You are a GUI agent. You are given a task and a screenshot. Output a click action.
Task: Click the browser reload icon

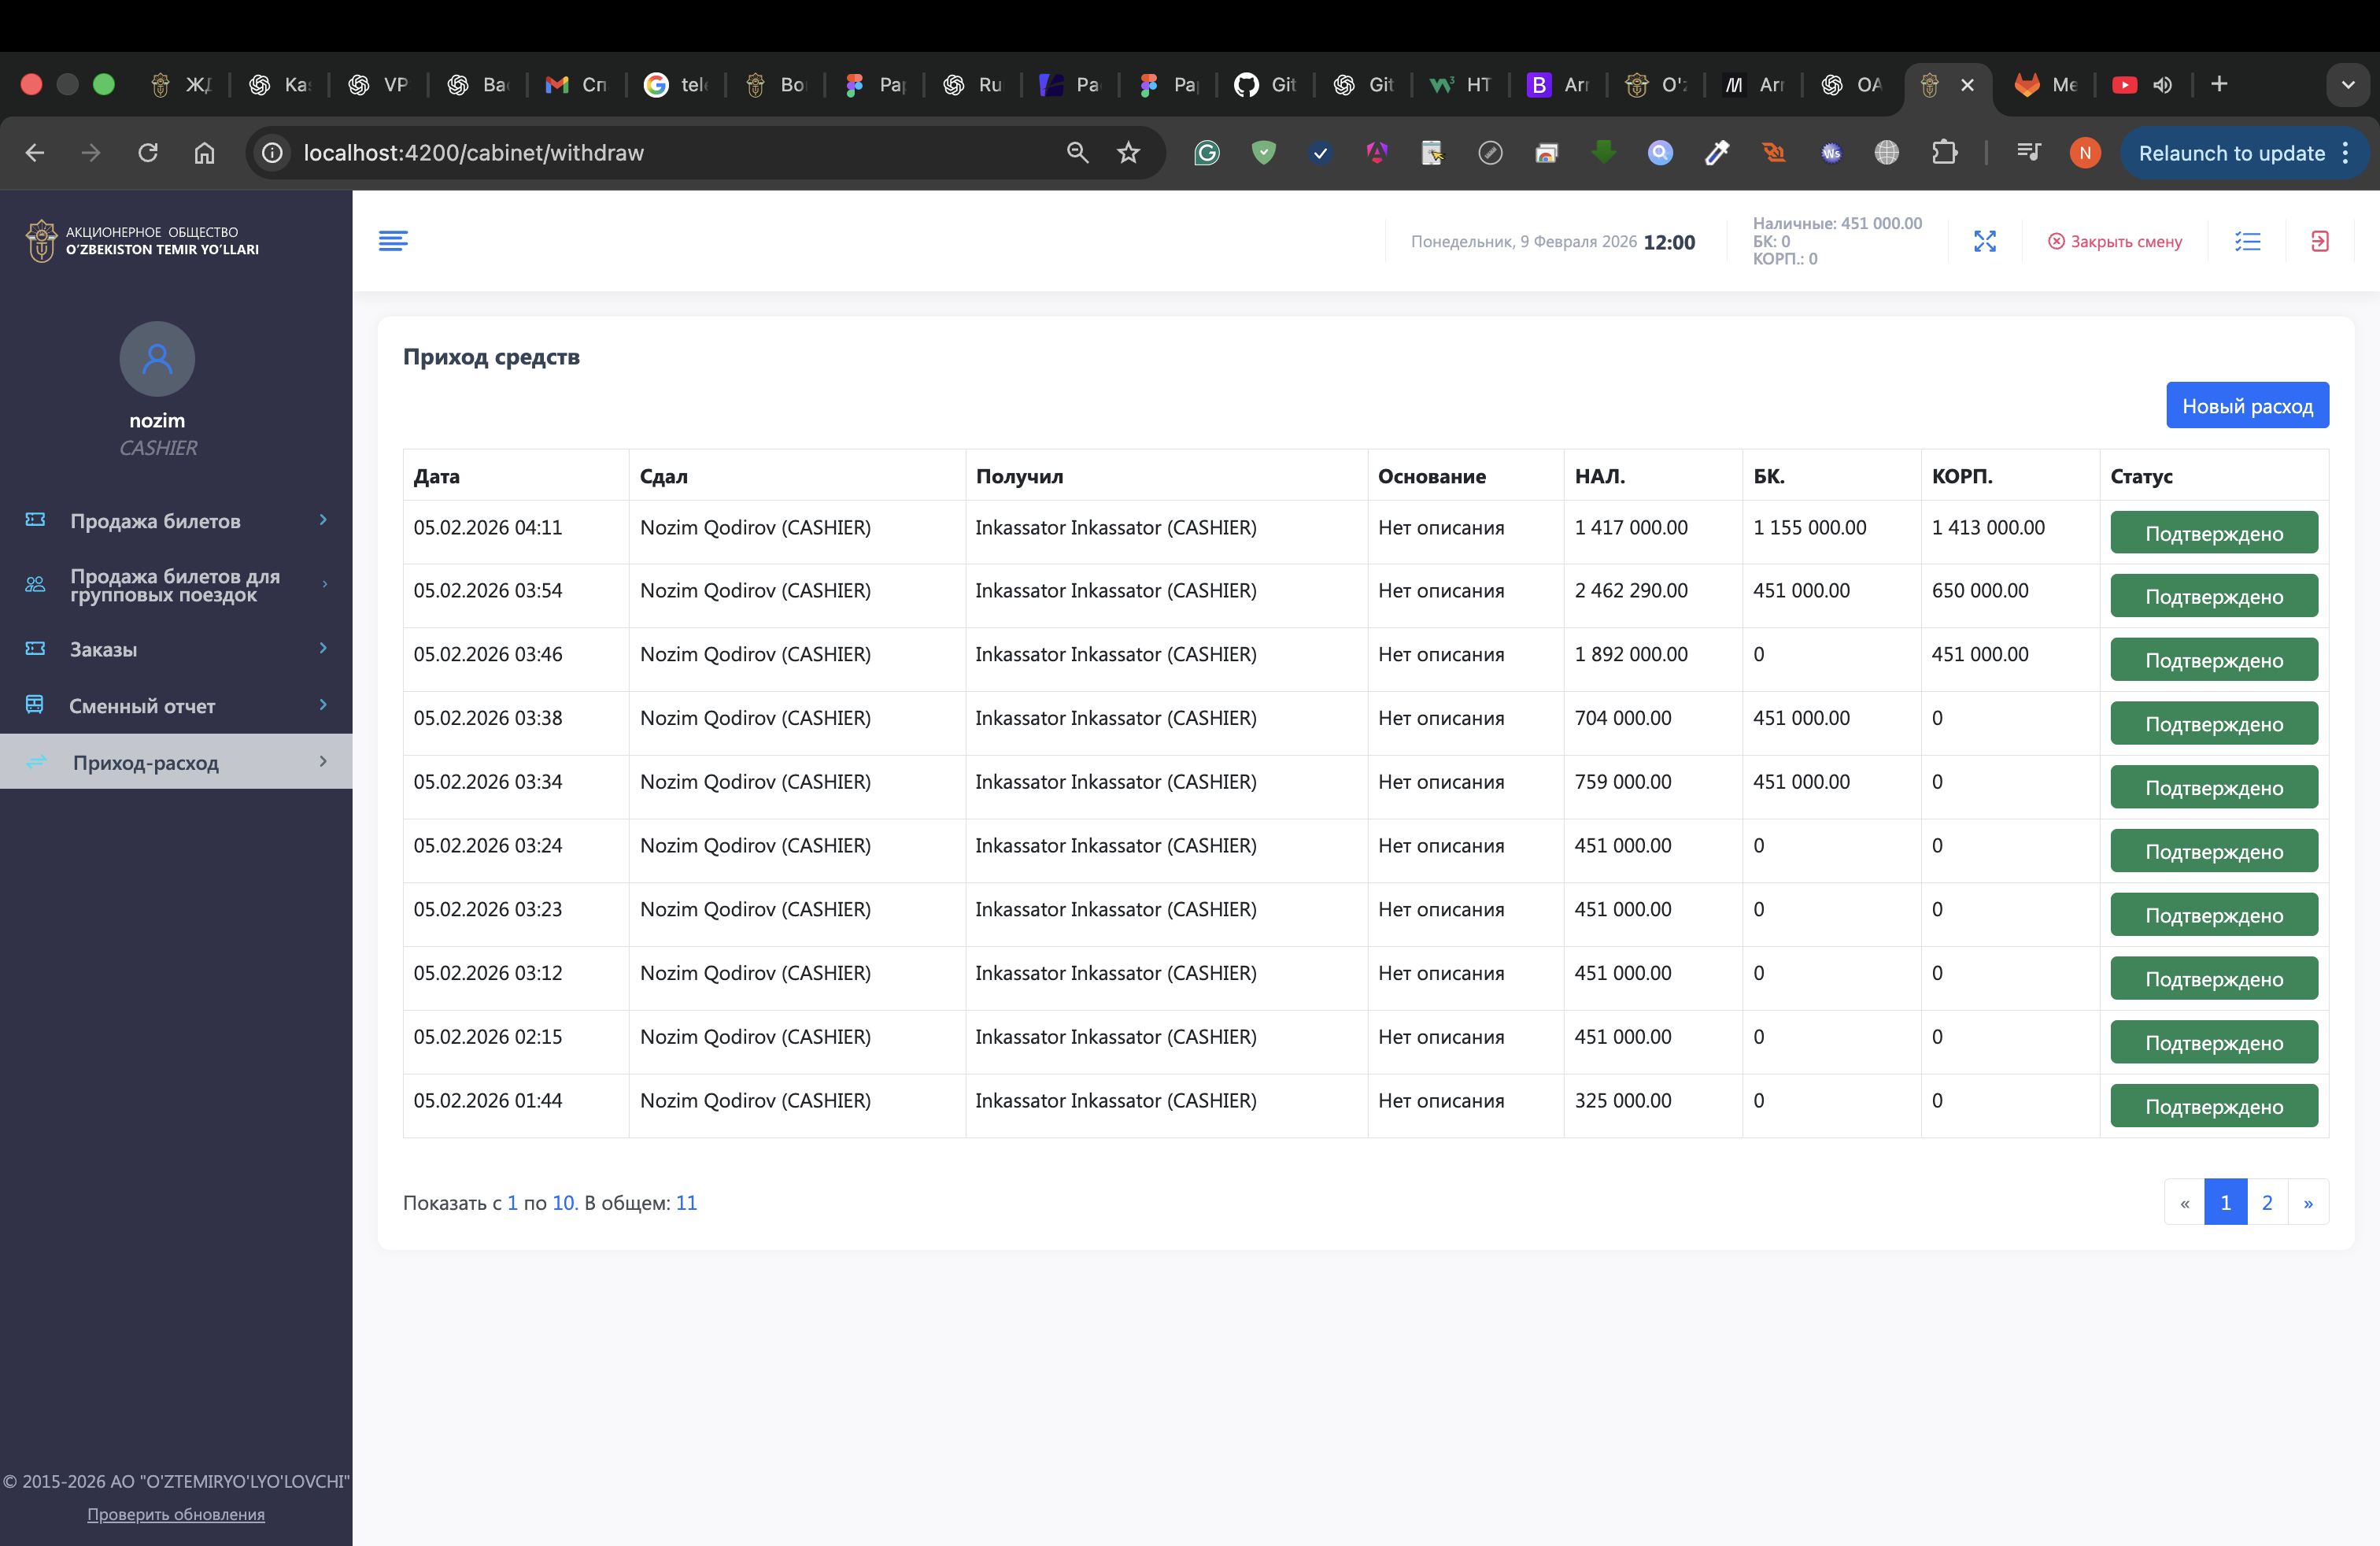(x=148, y=153)
